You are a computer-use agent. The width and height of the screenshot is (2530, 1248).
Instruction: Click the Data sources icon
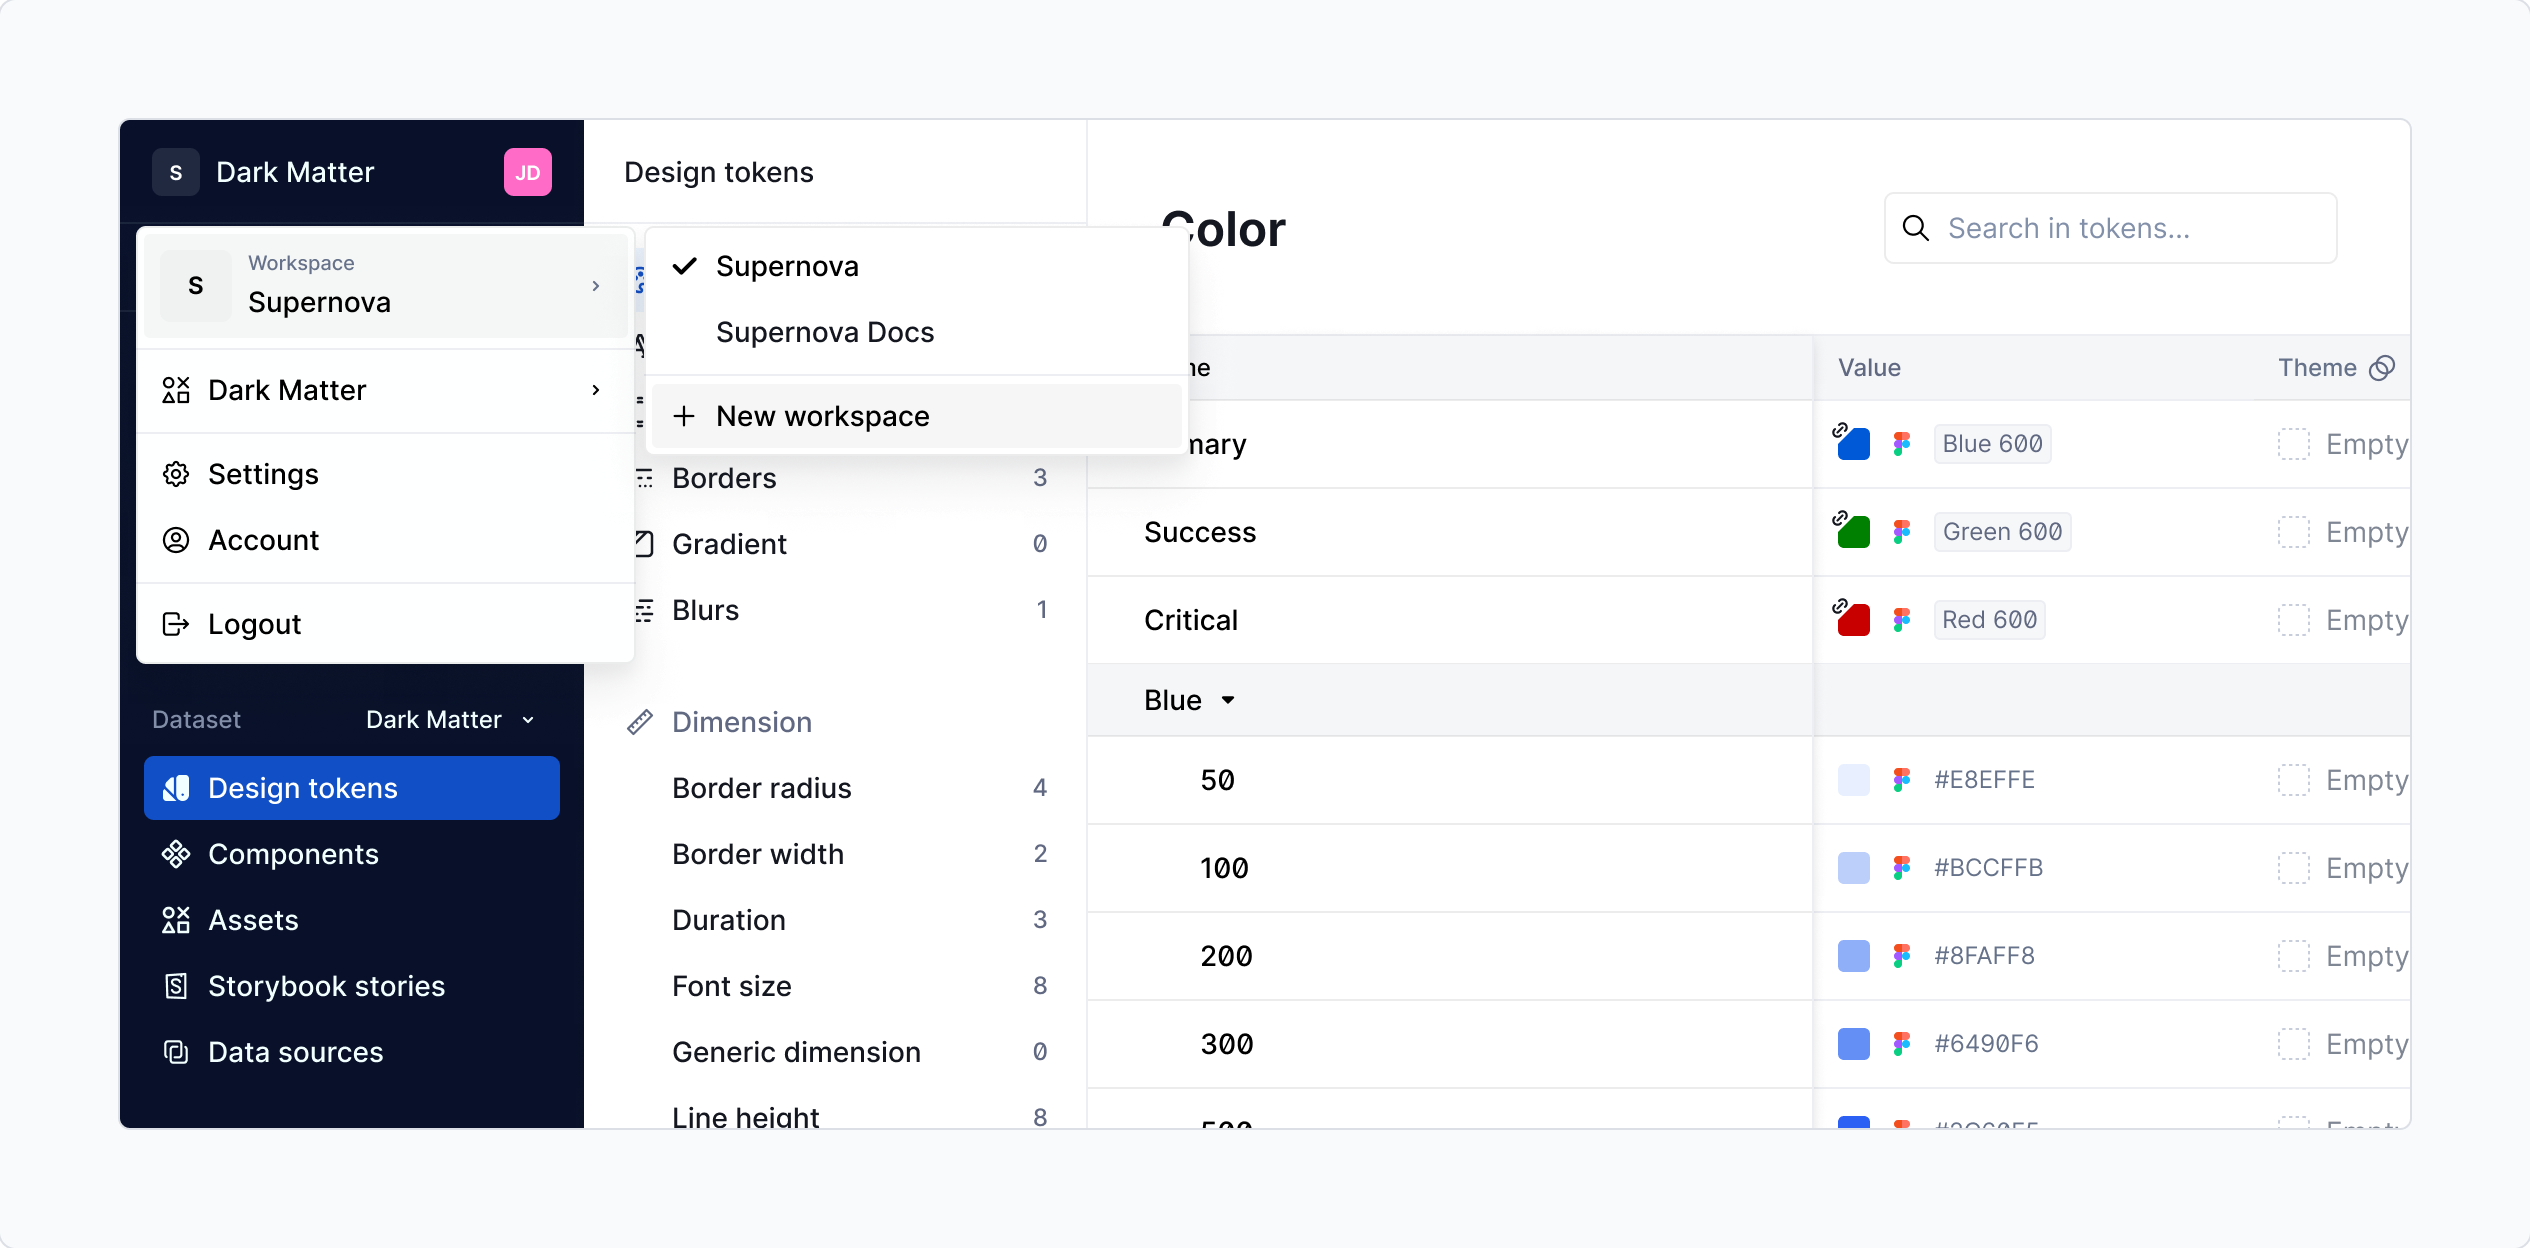[176, 1052]
